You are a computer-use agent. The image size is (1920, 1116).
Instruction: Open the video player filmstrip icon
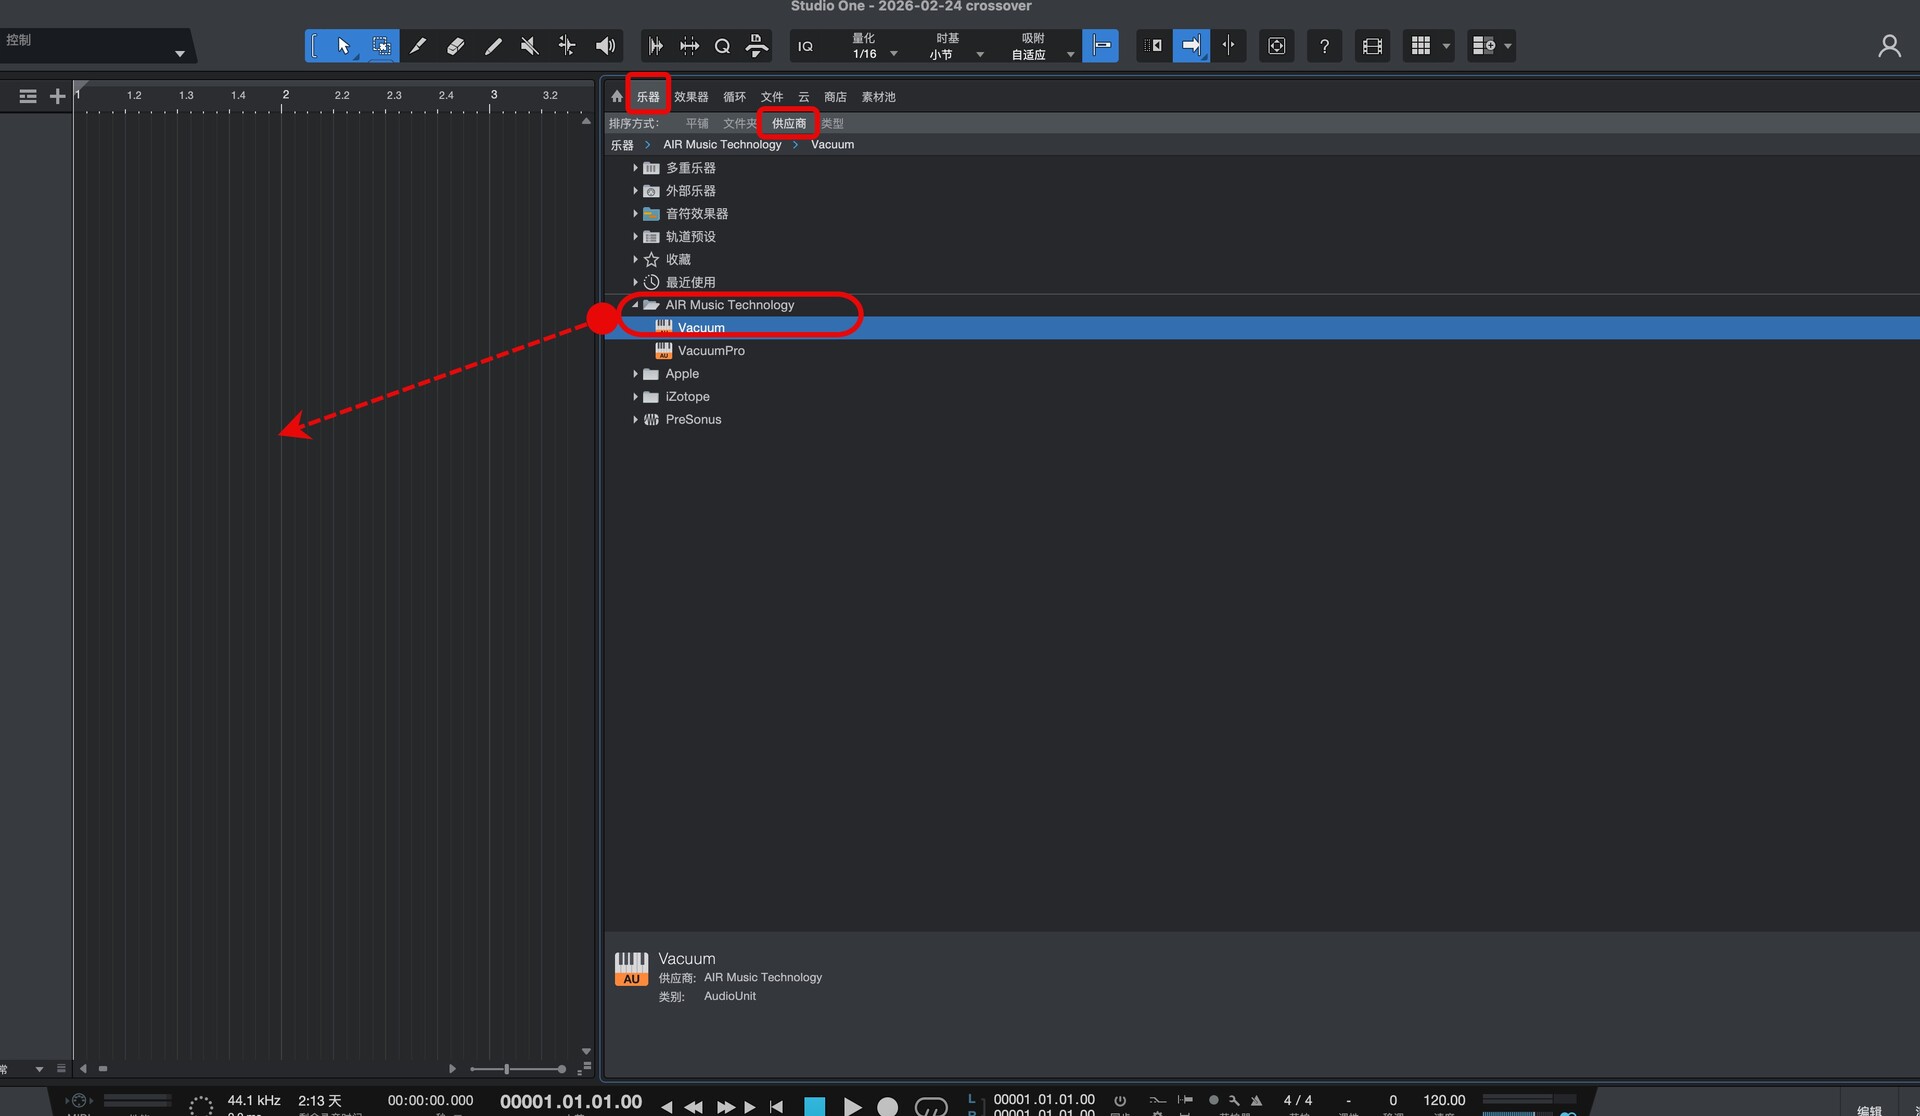[x=1372, y=46]
